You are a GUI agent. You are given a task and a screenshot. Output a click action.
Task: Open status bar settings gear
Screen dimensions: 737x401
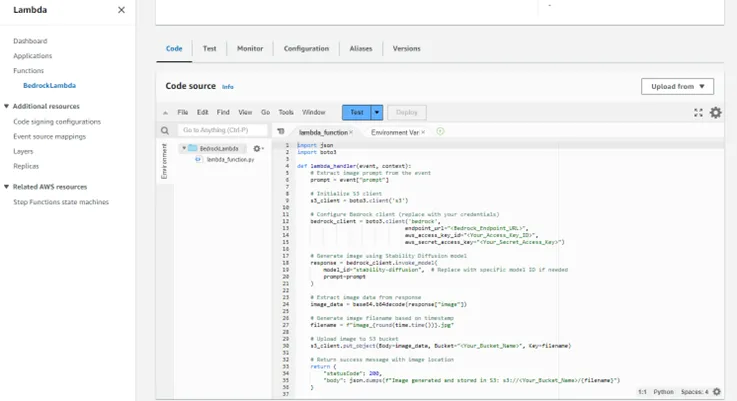[x=717, y=392]
